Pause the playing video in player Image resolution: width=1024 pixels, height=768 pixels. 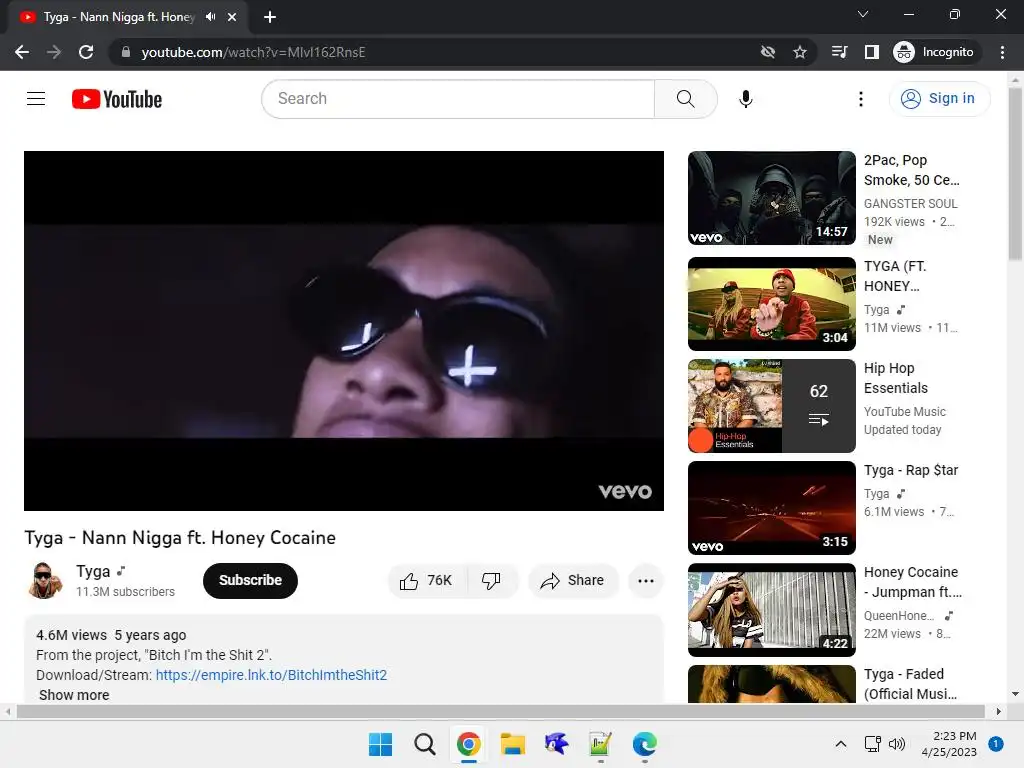point(344,330)
